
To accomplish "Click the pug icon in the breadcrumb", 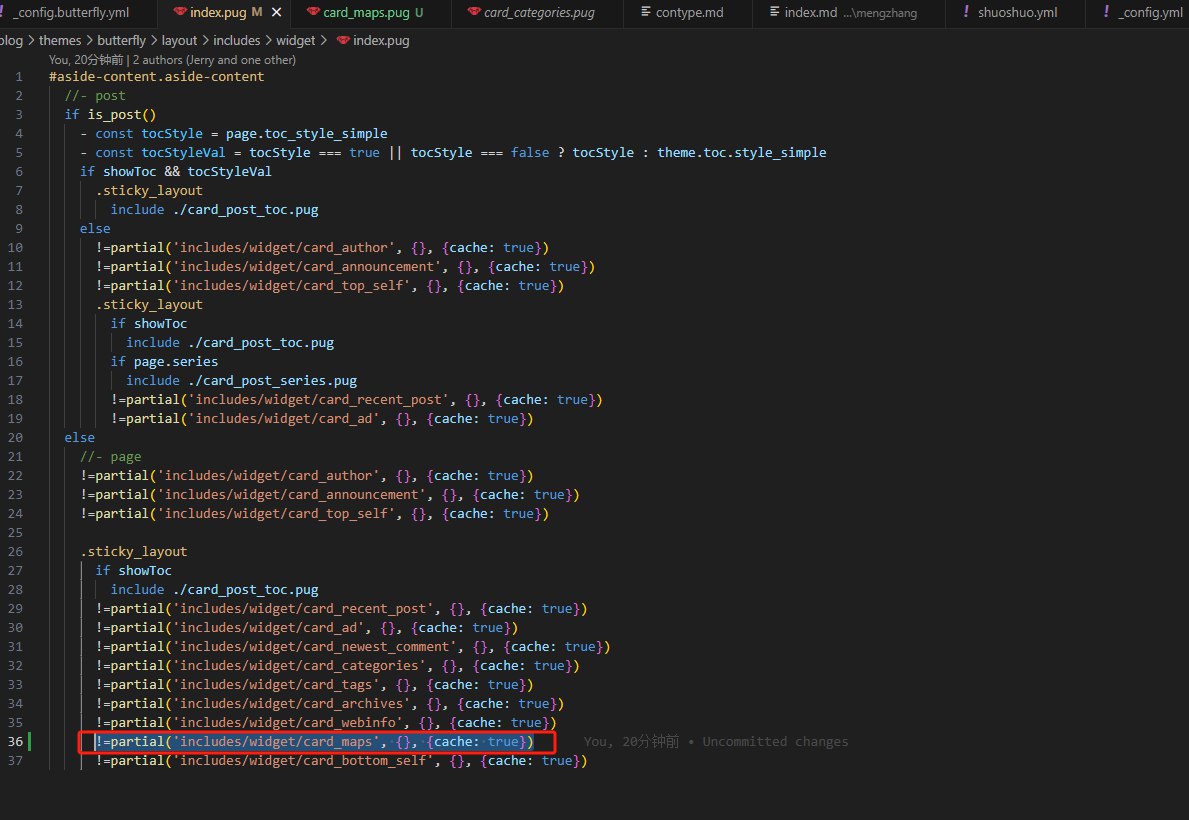I will coord(344,41).
